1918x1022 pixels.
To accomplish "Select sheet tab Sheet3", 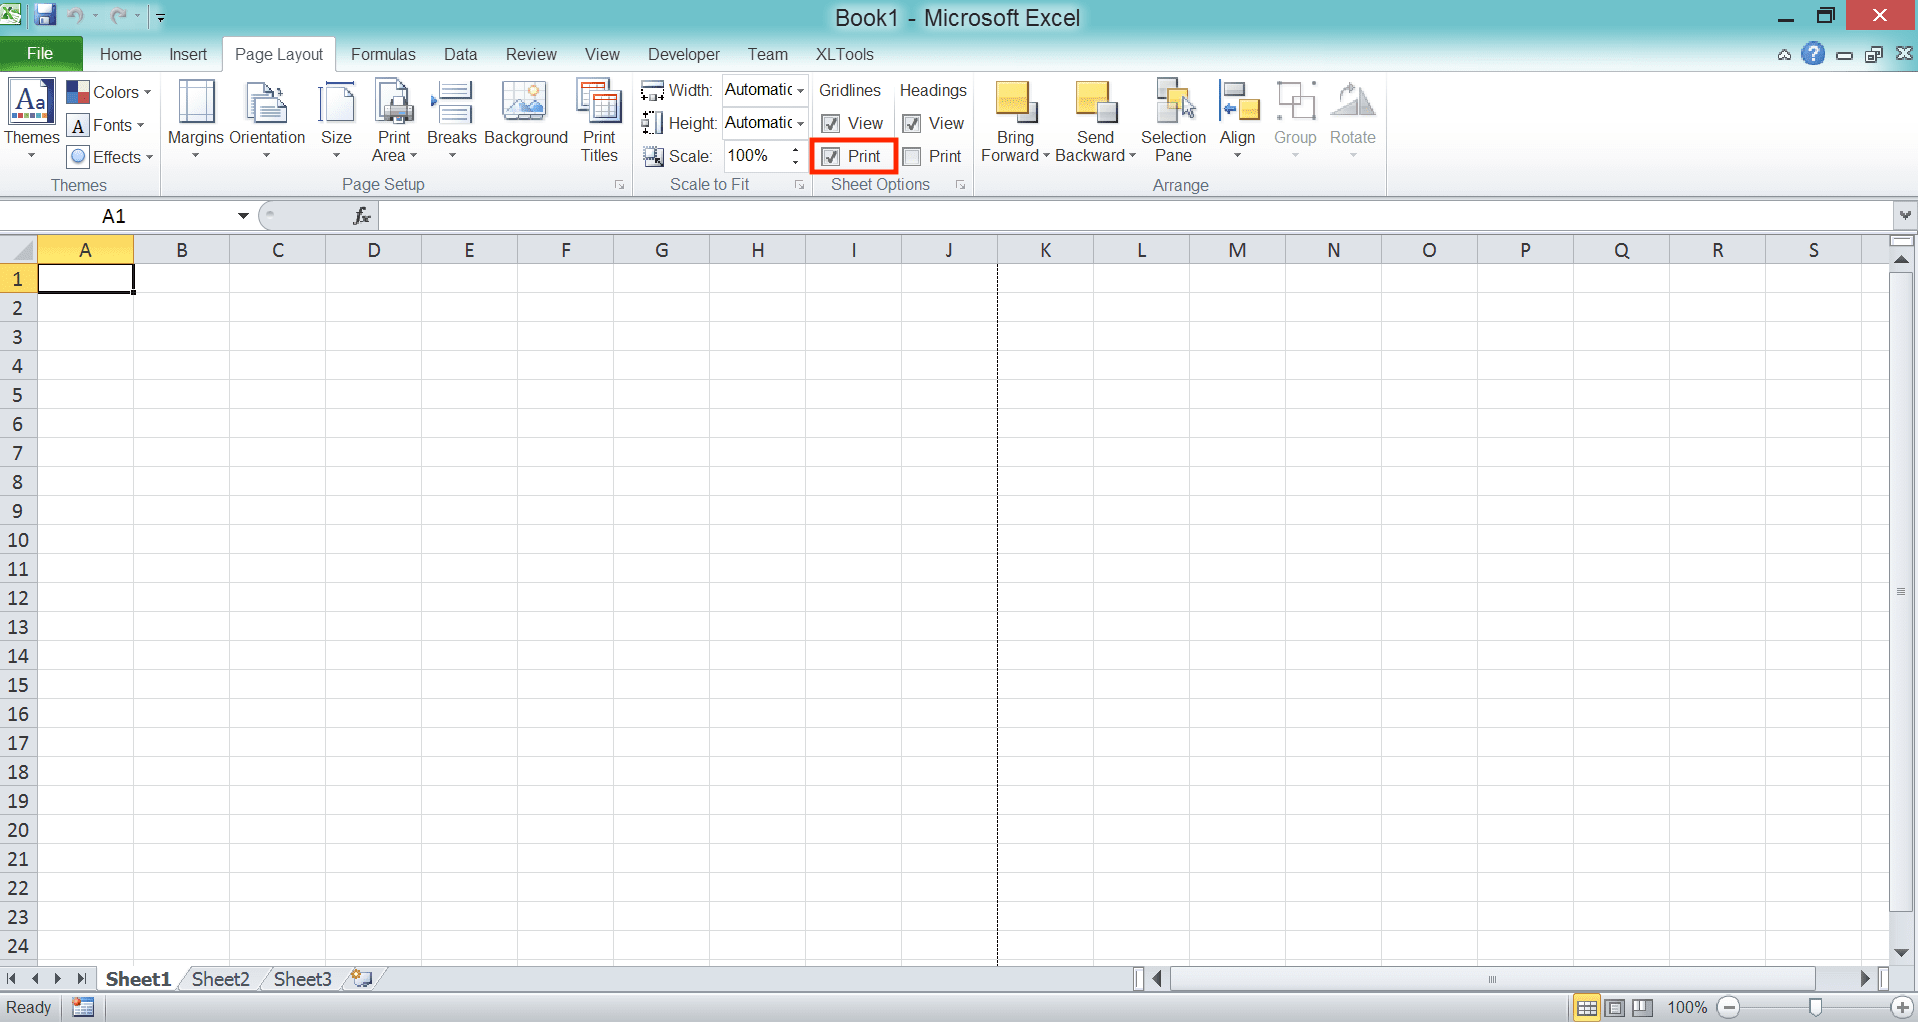I will coord(302,979).
